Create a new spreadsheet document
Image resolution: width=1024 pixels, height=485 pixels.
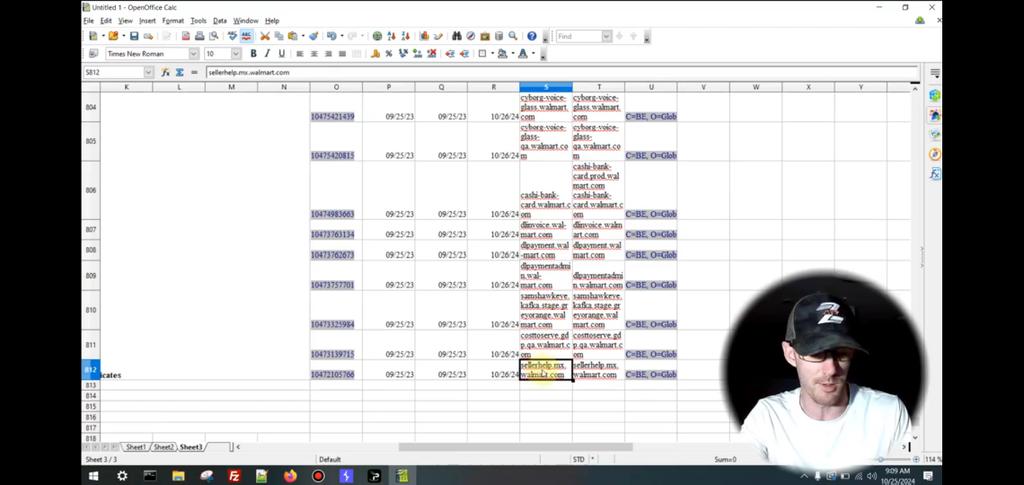93,37
